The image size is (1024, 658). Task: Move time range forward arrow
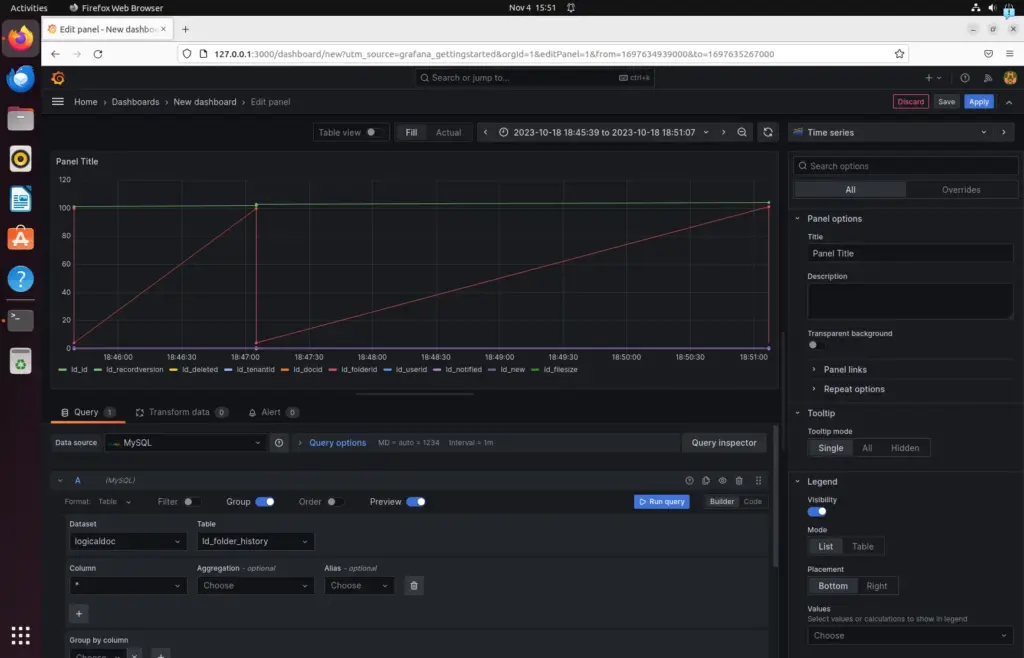point(723,133)
